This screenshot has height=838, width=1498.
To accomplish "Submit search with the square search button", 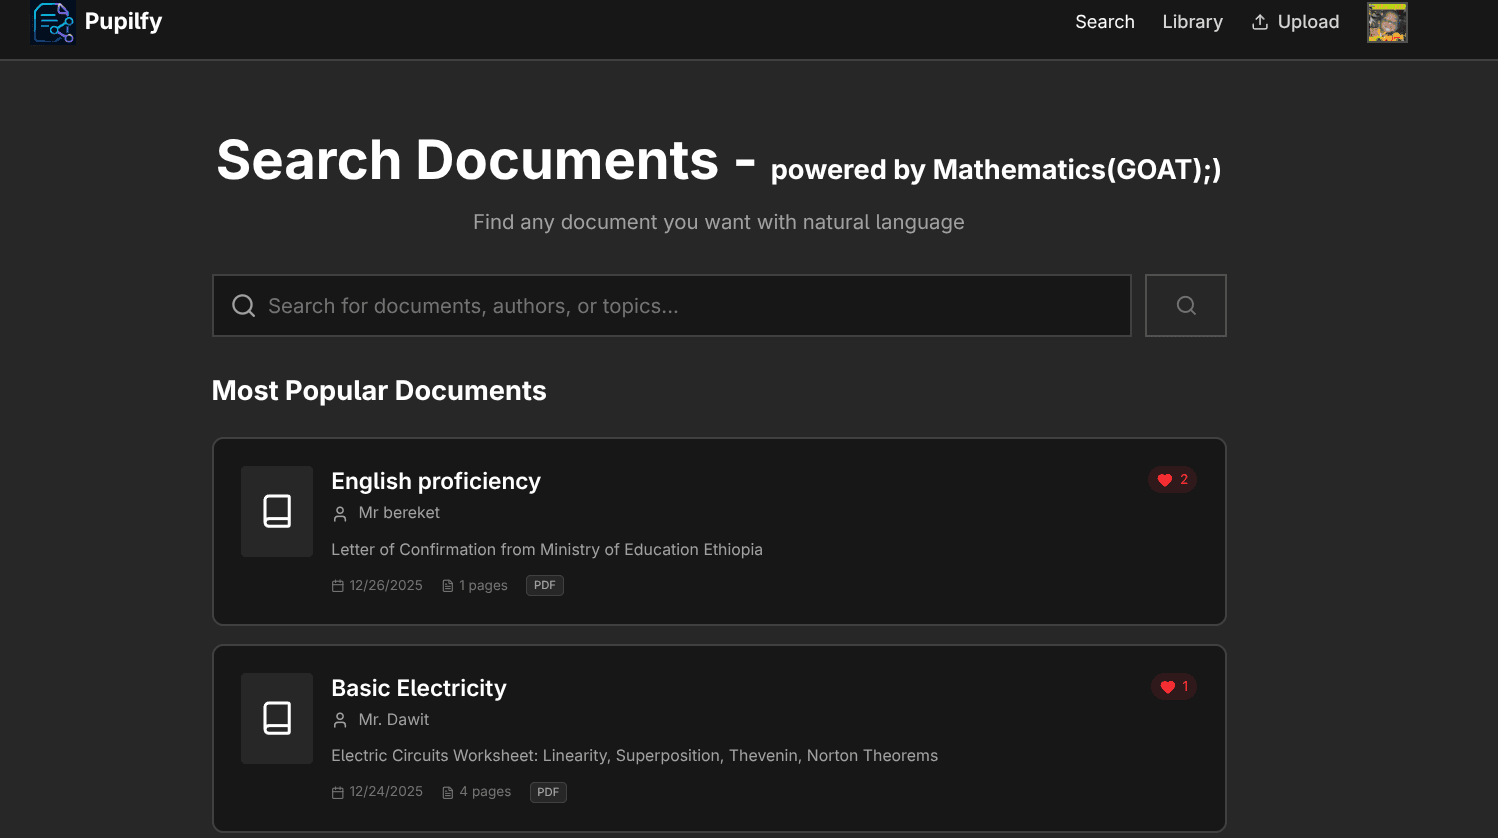I will [x=1186, y=306].
